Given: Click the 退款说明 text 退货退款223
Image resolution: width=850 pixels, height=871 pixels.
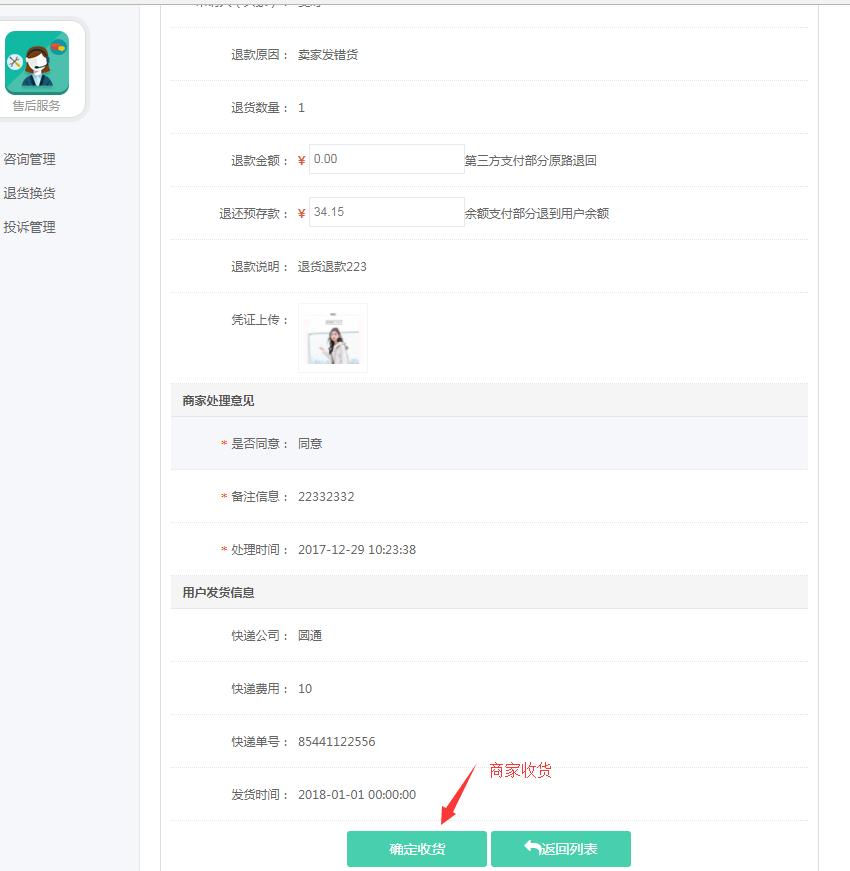Looking at the screenshot, I should [x=332, y=267].
